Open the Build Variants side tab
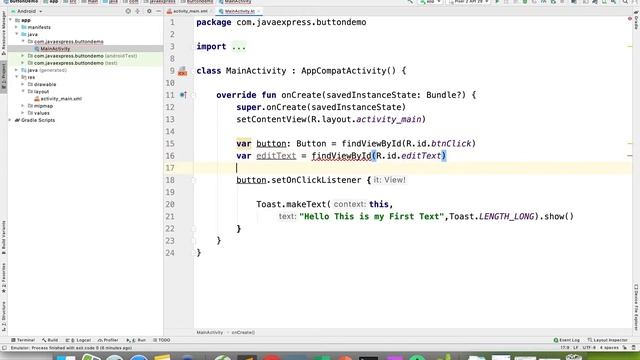This screenshot has width=640, height=360. point(3,238)
